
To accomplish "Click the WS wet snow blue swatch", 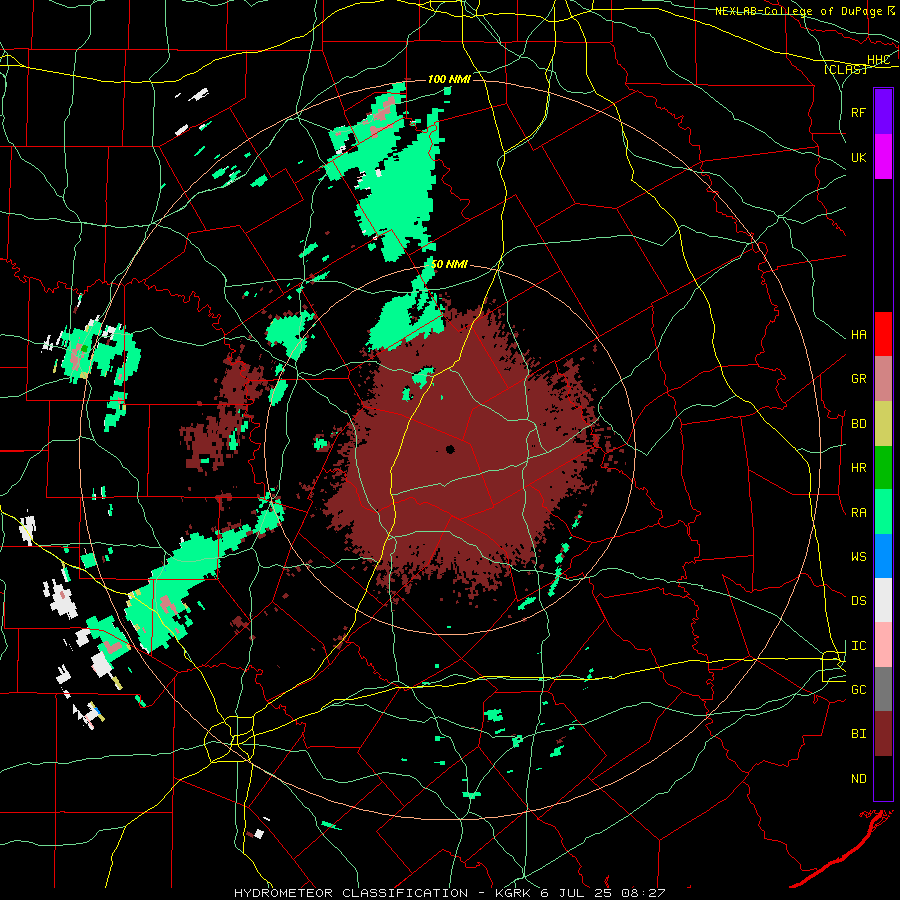I will pyautogui.click(x=883, y=556).
